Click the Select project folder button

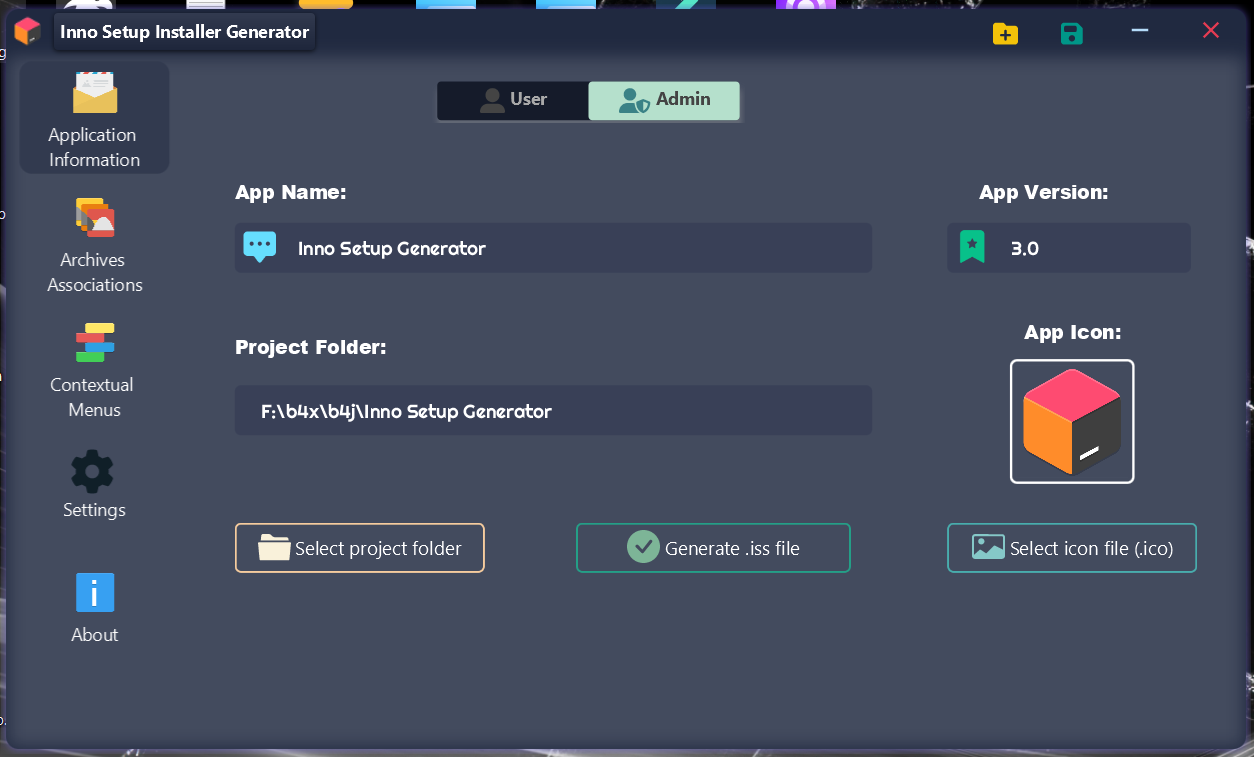360,548
